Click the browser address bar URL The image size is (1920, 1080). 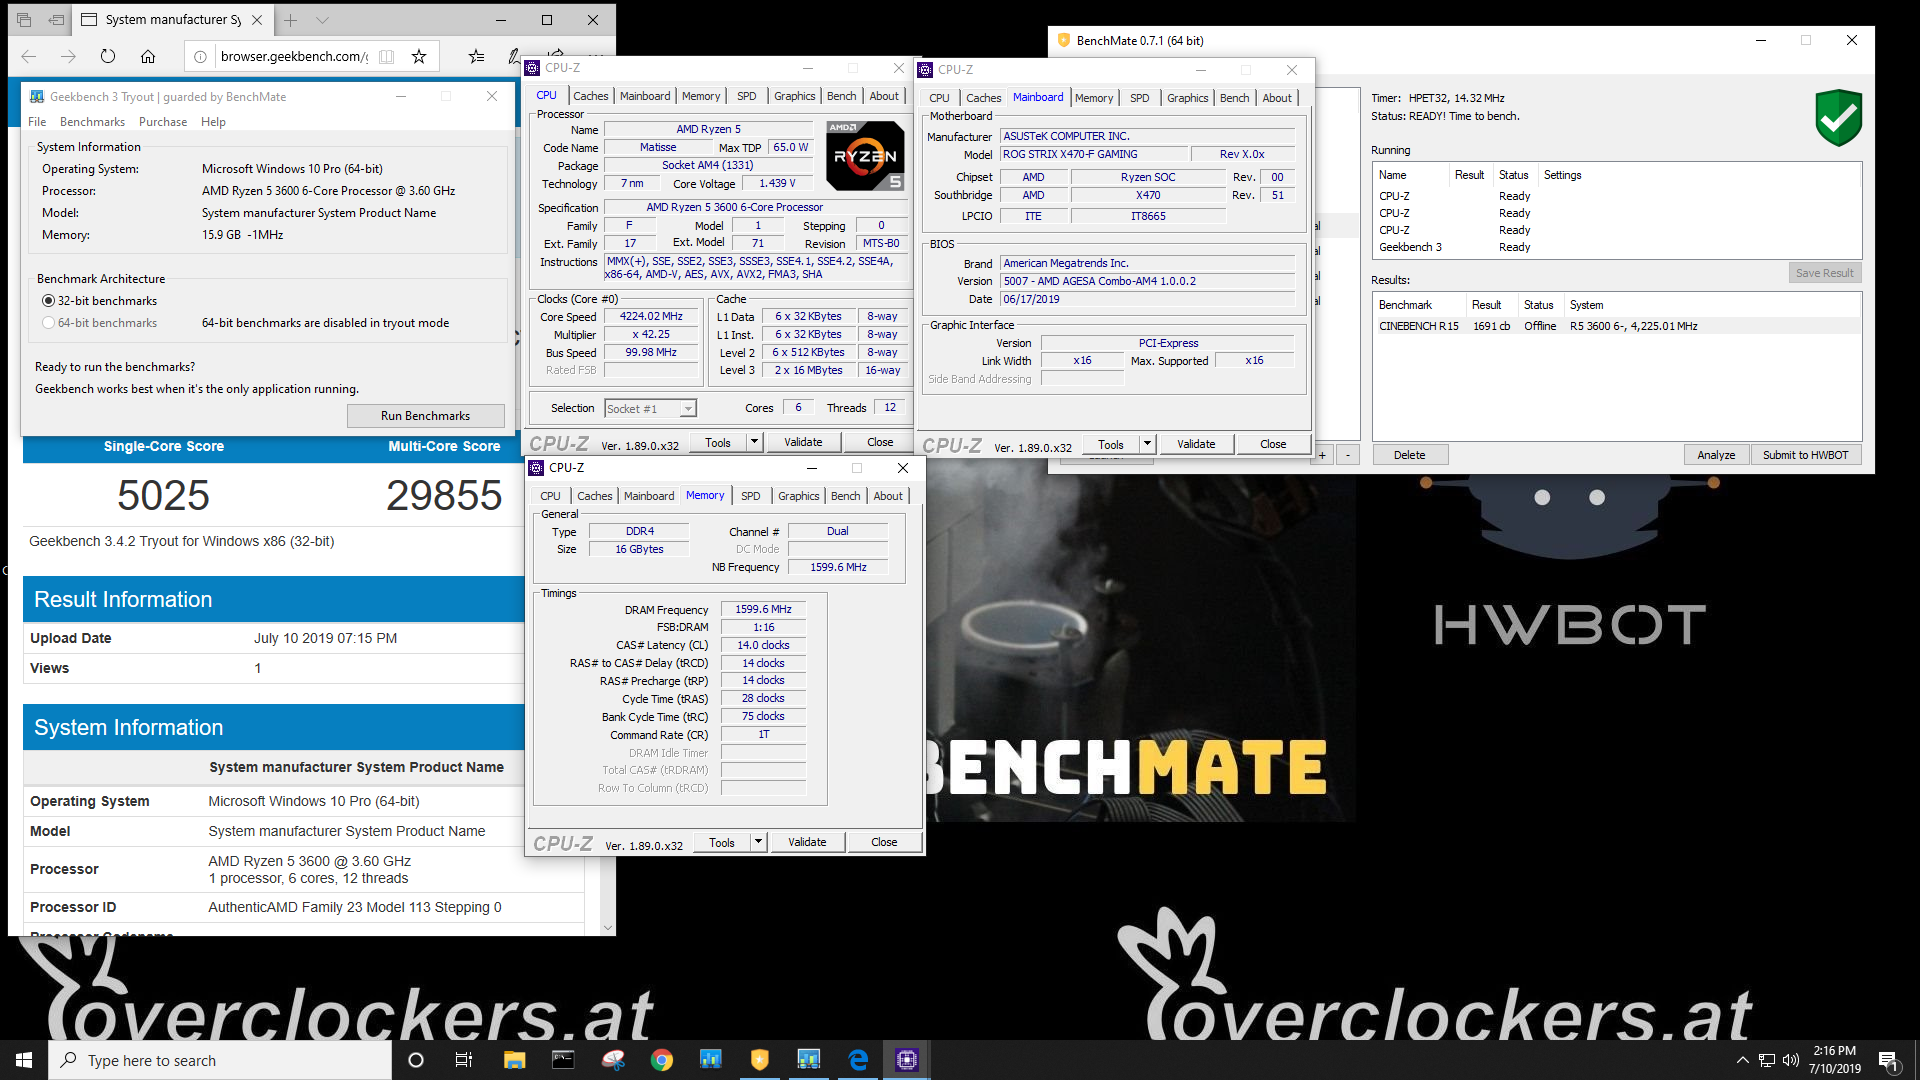click(x=294, y=56)
